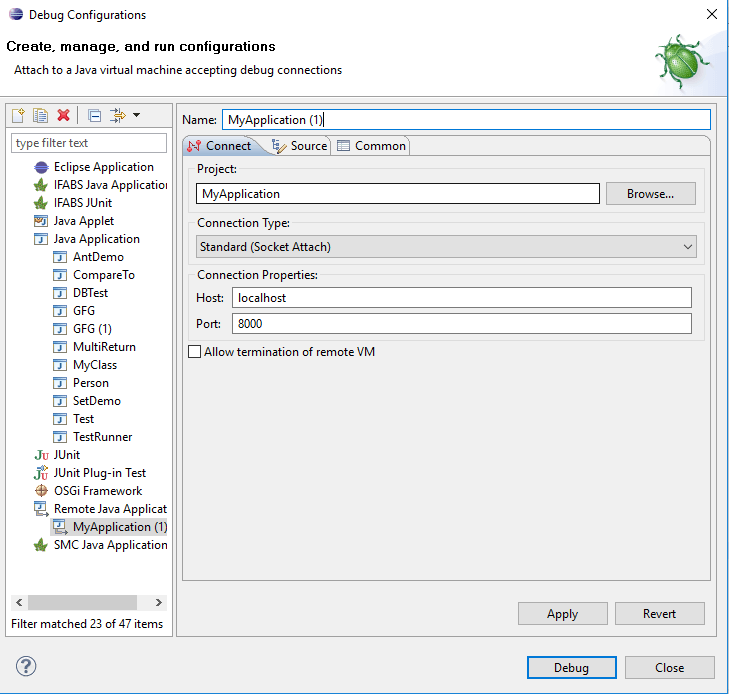729x694 pixels.
Task: Click into the Port field
Action: [461, 323]
